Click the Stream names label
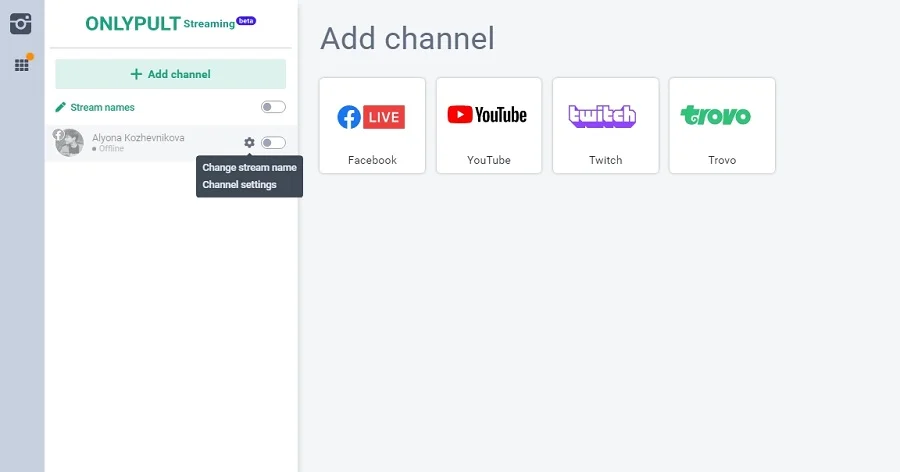Image resolution: width=900 pixels, height=472 pixels. (x=102, y=107)
